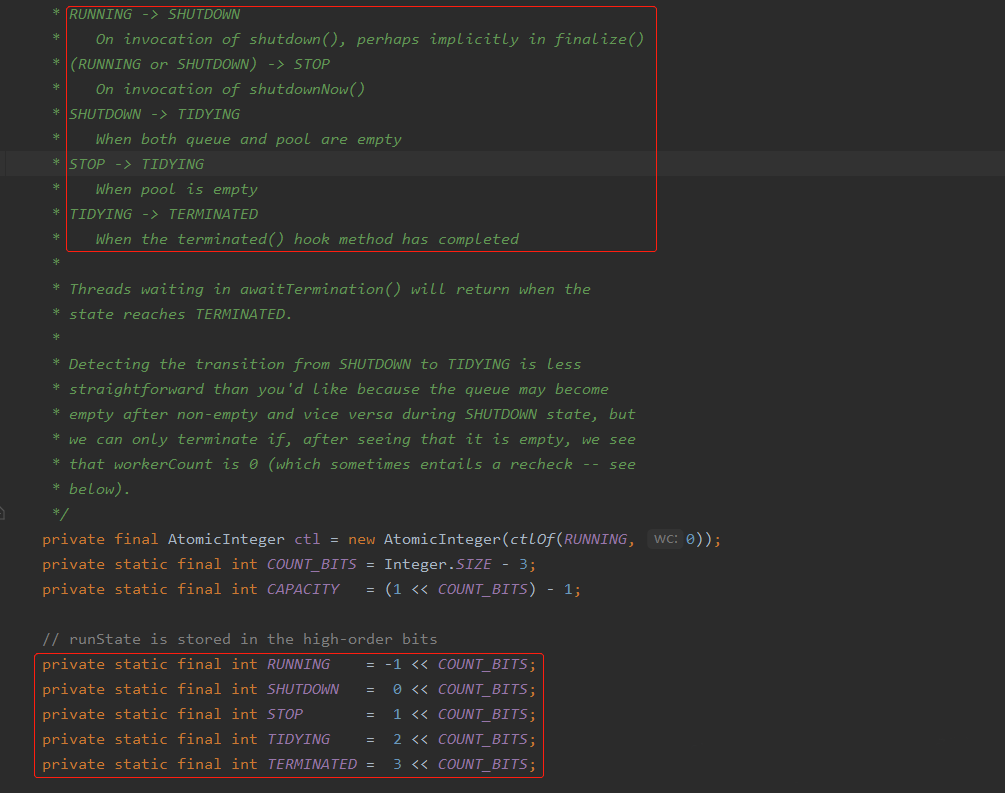The image size is (1005, 793).
Task: Click the 'SHUTDOWN -> TIDYING' comment line
Action: 154,114
